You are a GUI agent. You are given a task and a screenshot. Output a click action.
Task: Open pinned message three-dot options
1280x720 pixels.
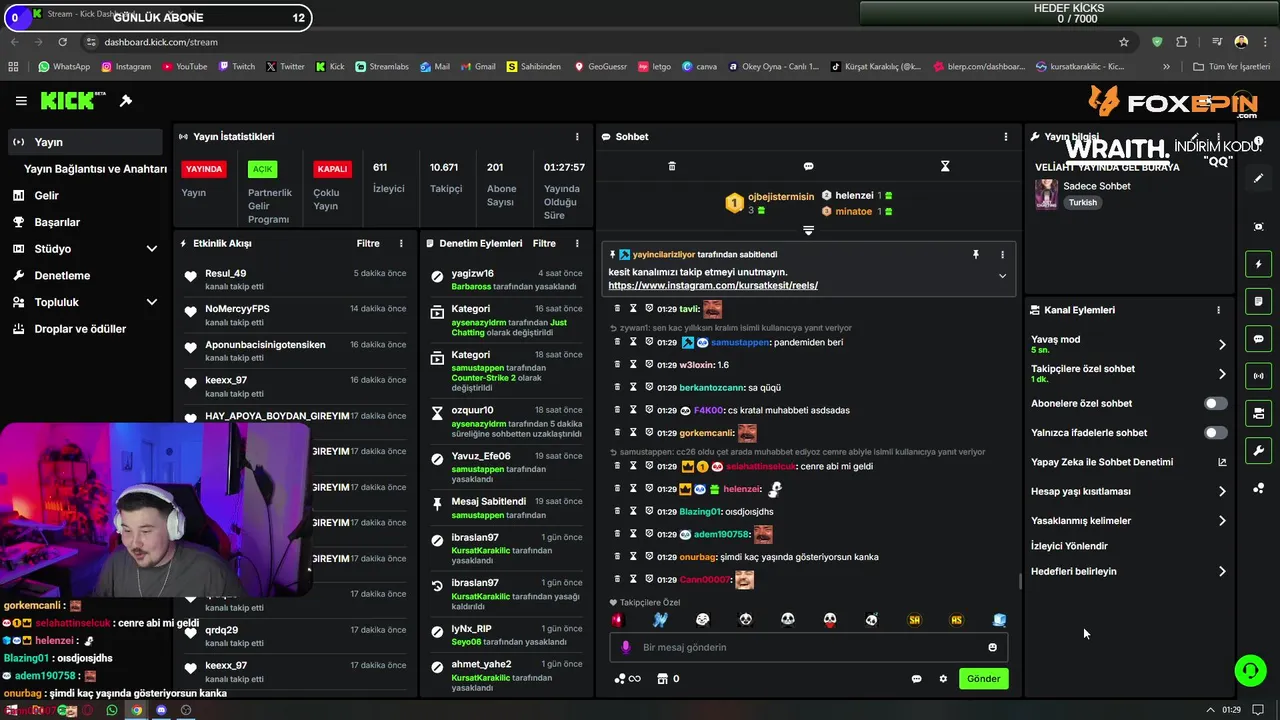pos(1002,255)
